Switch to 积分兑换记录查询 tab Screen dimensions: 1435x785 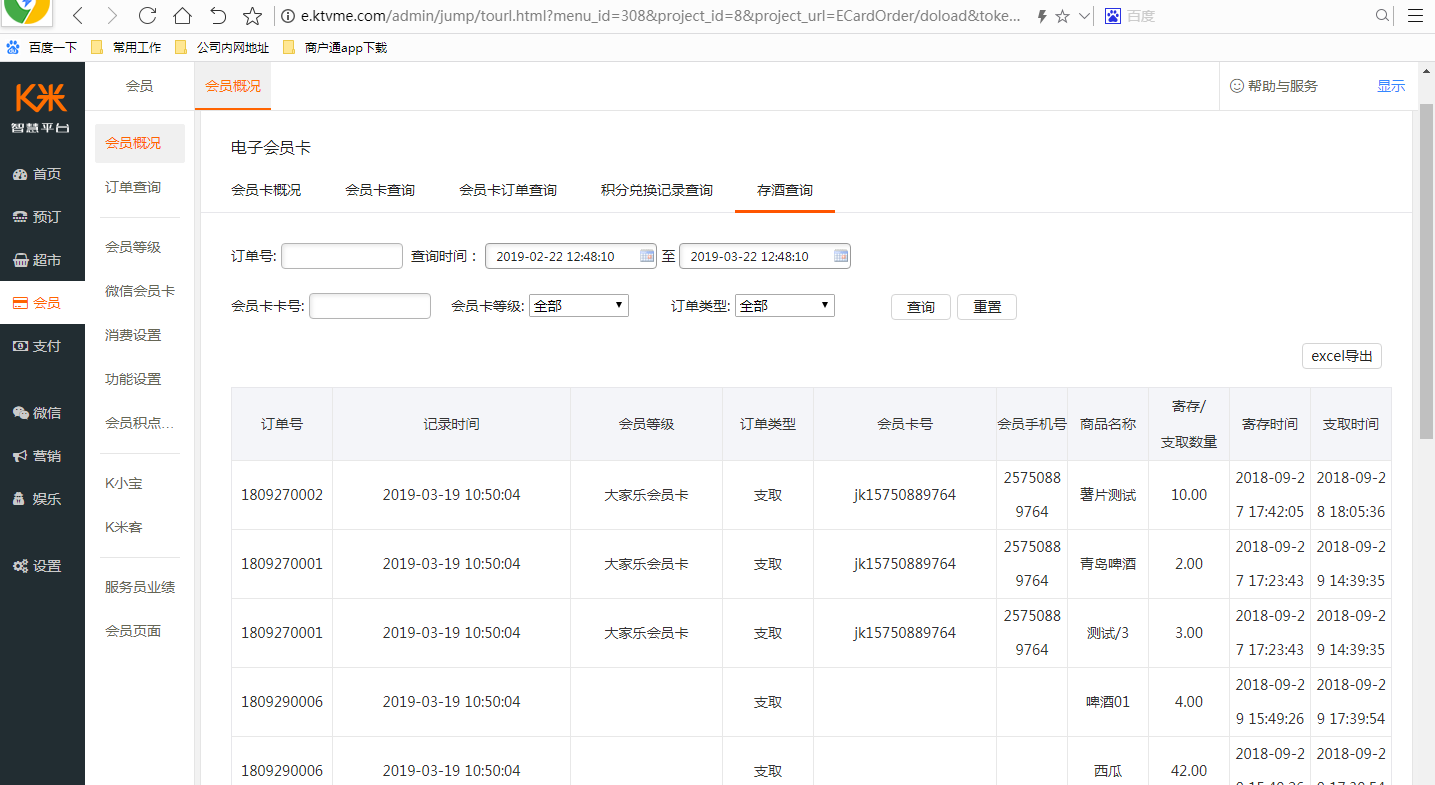(x=657, y=190)
